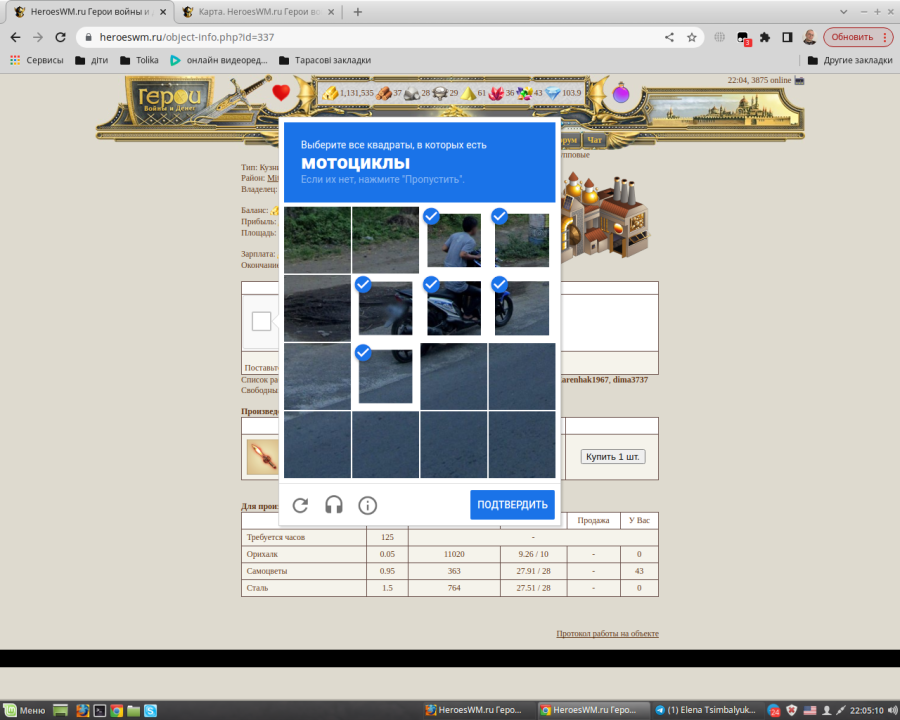Switch to the Карта HeroesWM.ru tab
Viewport: 900px width, 720px height.
(x=258, y=11)
